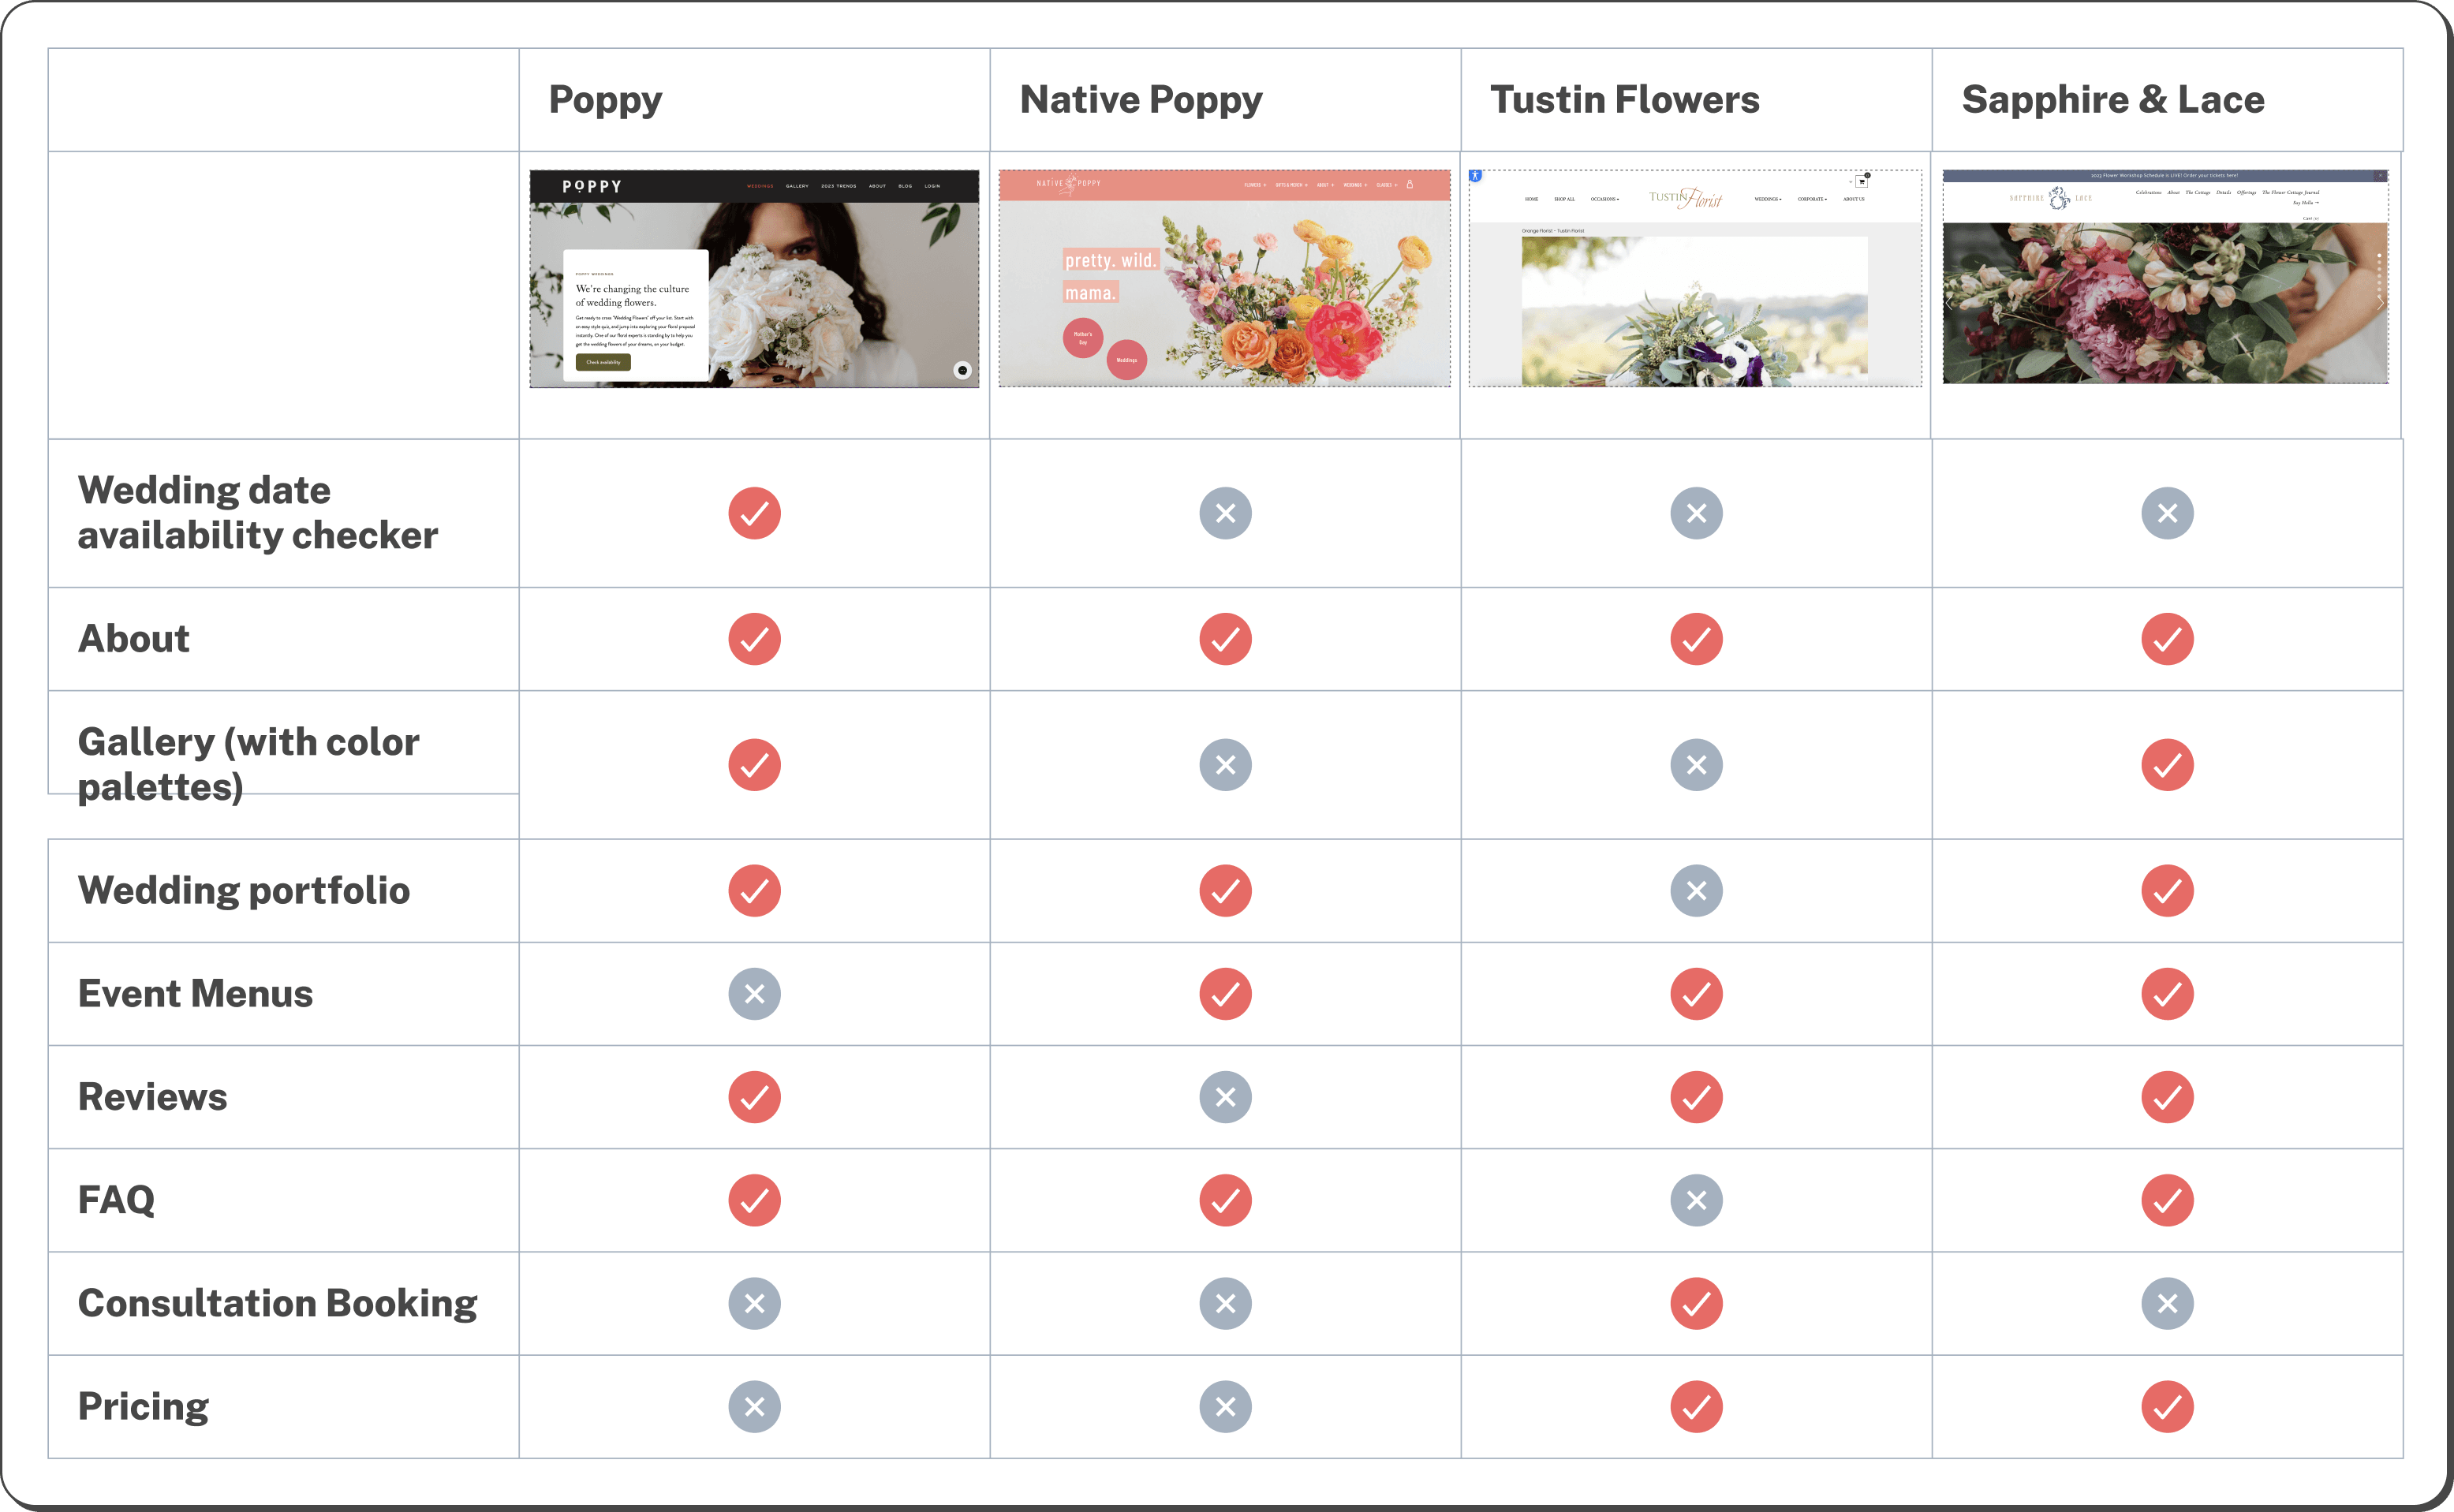Click Tustin Flowers' Consultation Booking checkmark icon

pyautogui.click(x=1696, y=1303)
